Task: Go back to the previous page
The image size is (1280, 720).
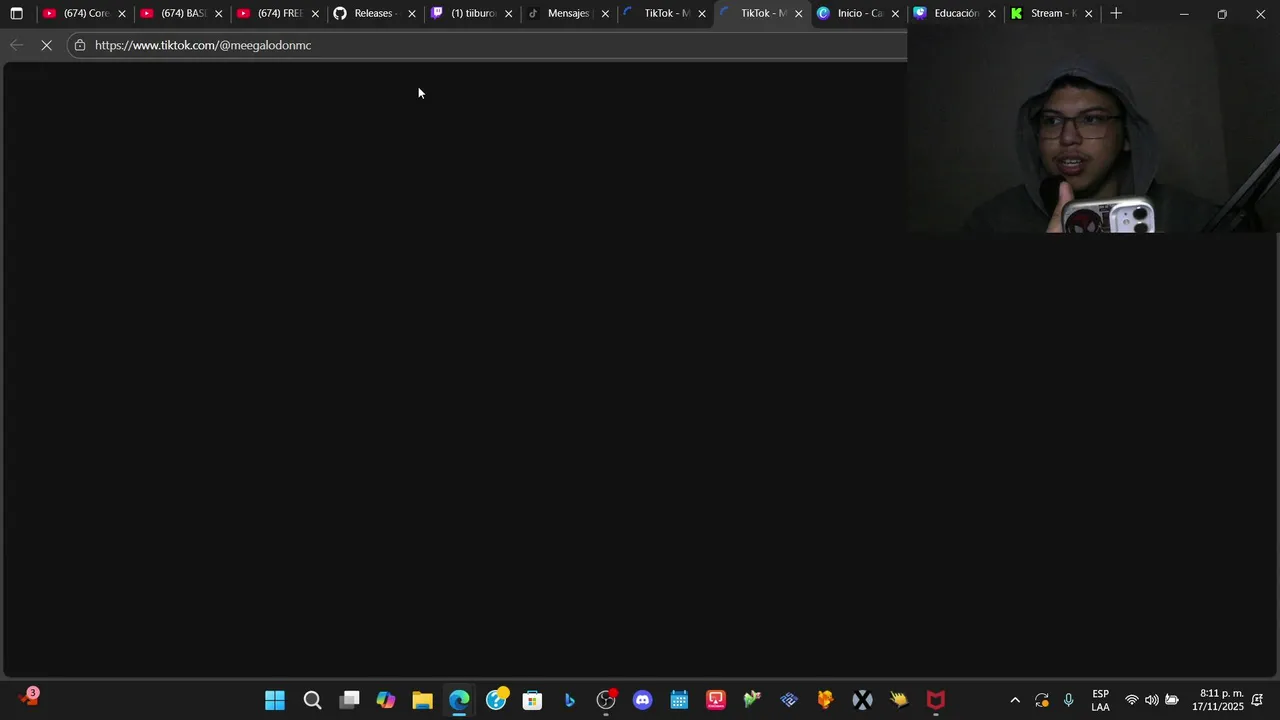Action: click(16, 45)
